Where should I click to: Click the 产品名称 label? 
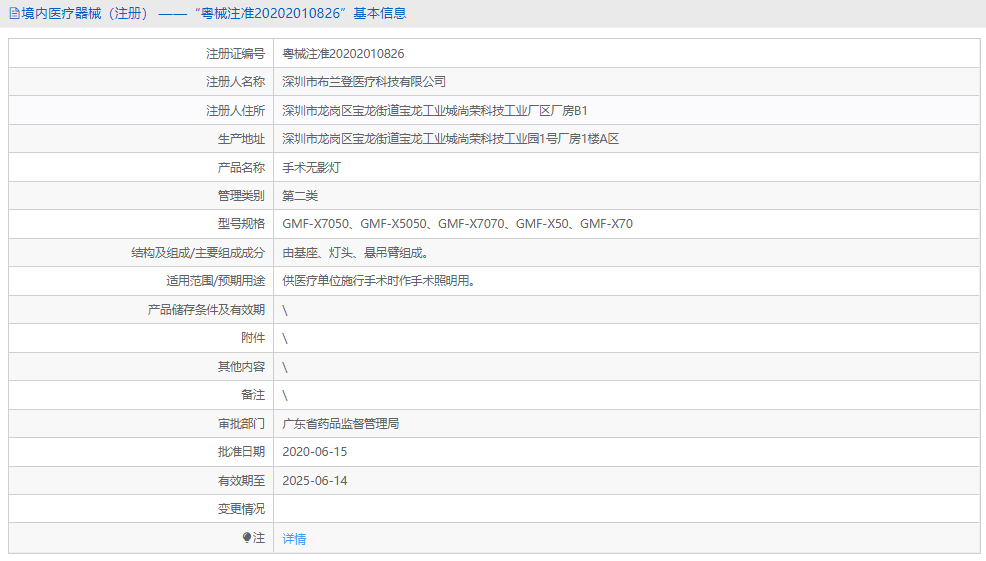tap(241, 168)
